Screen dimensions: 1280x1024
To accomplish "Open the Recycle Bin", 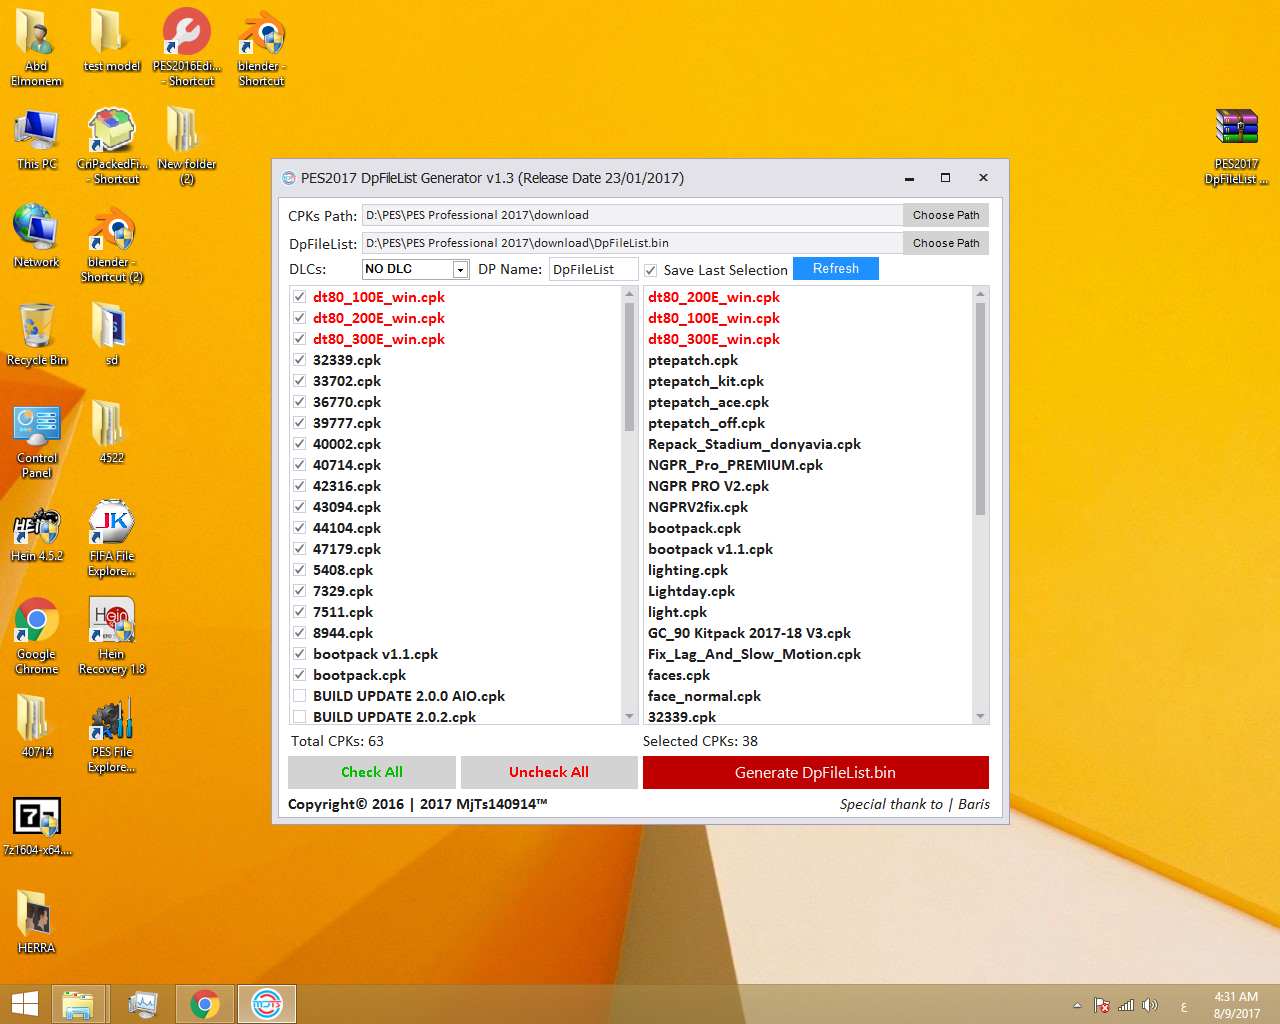I will [x=37, y=334].
